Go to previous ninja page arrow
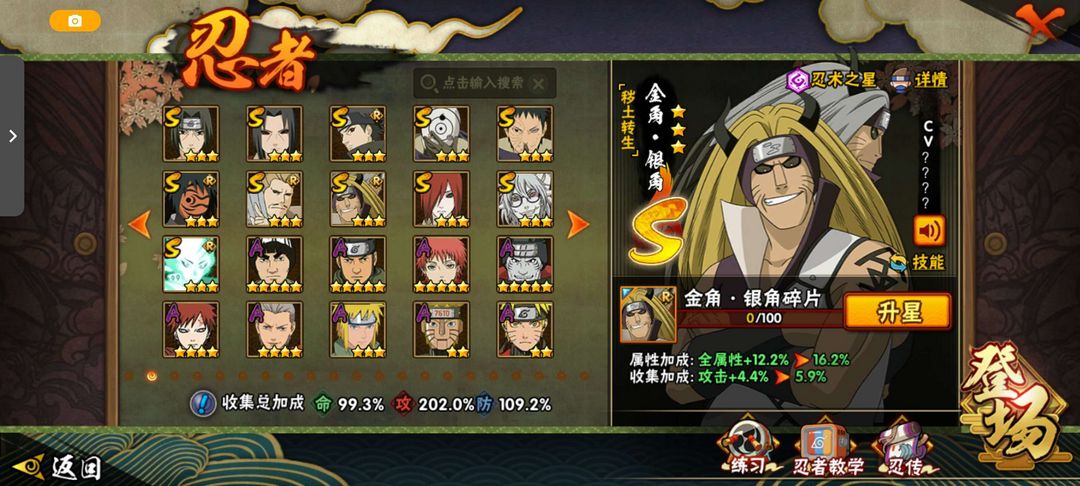1080x486 pixels. click(140, 224)
